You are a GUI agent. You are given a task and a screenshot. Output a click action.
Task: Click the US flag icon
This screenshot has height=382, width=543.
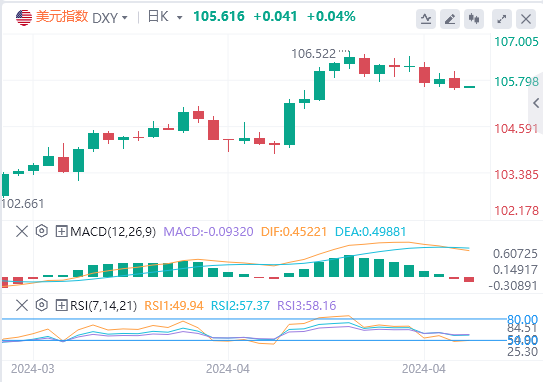pos(24,17)
